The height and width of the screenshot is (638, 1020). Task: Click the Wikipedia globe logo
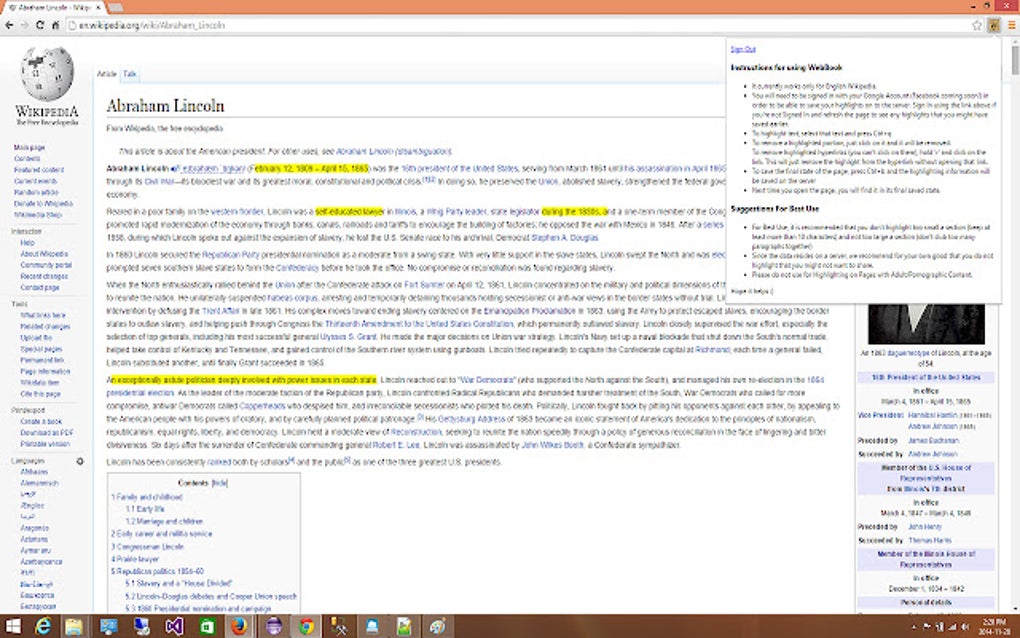[47, 73]
